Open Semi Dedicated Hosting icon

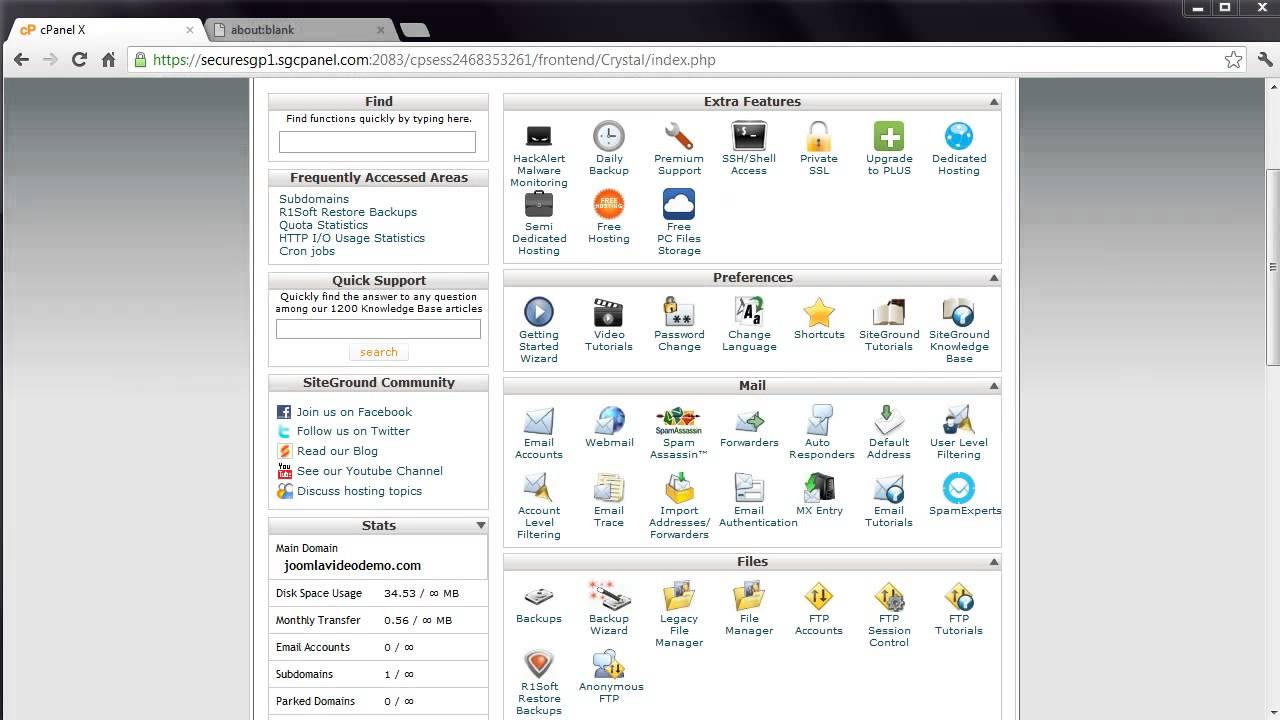tap(539, 204)
